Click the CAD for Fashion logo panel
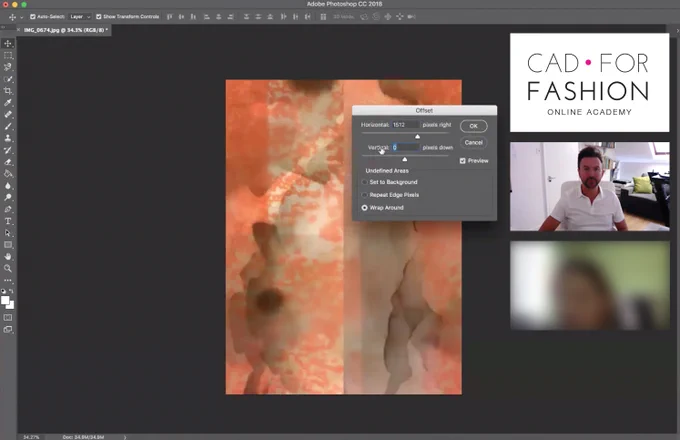Viewport: 680px width, 440px height. click(590, 82)
